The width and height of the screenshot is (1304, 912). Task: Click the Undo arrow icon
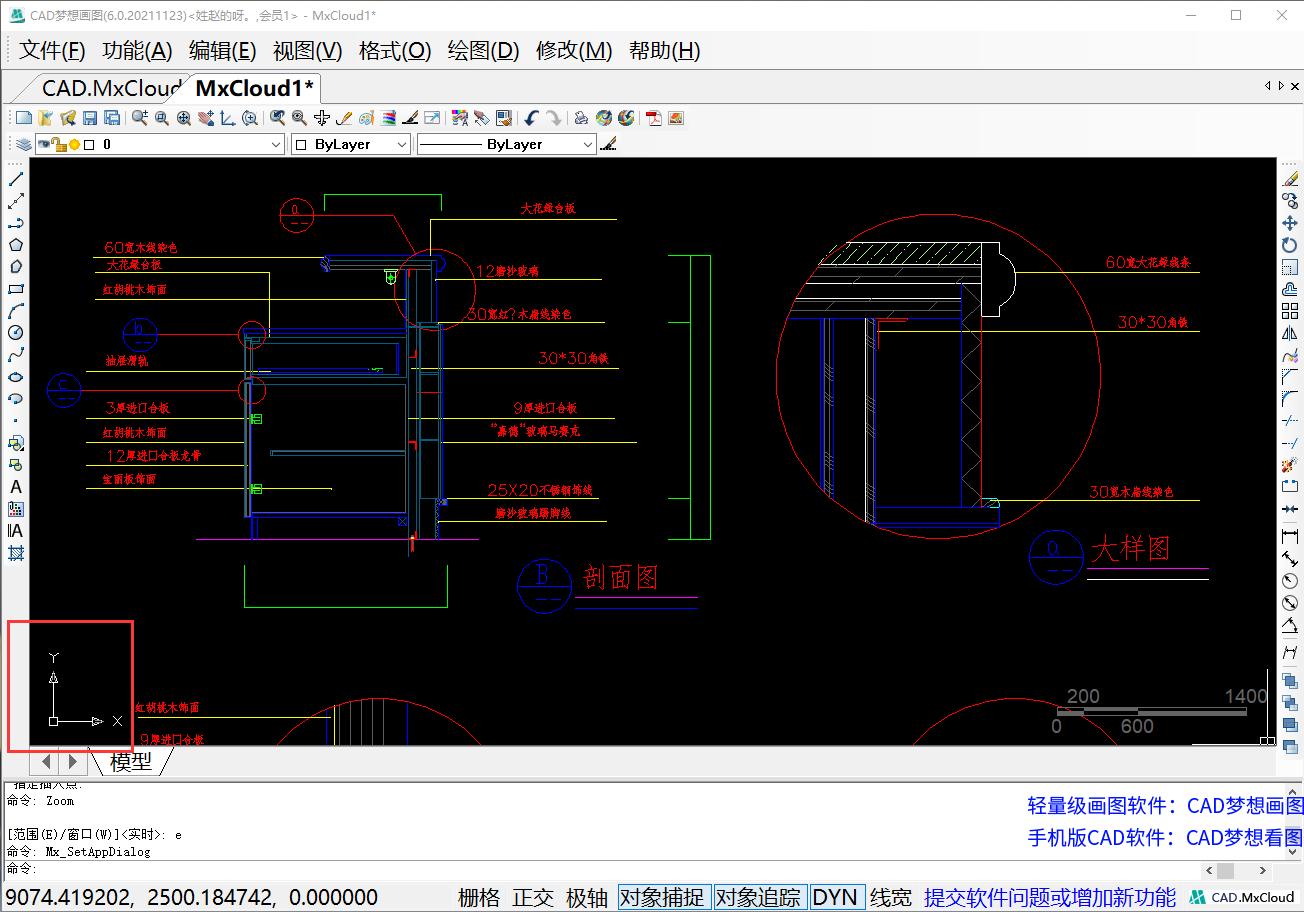(531, 118)
